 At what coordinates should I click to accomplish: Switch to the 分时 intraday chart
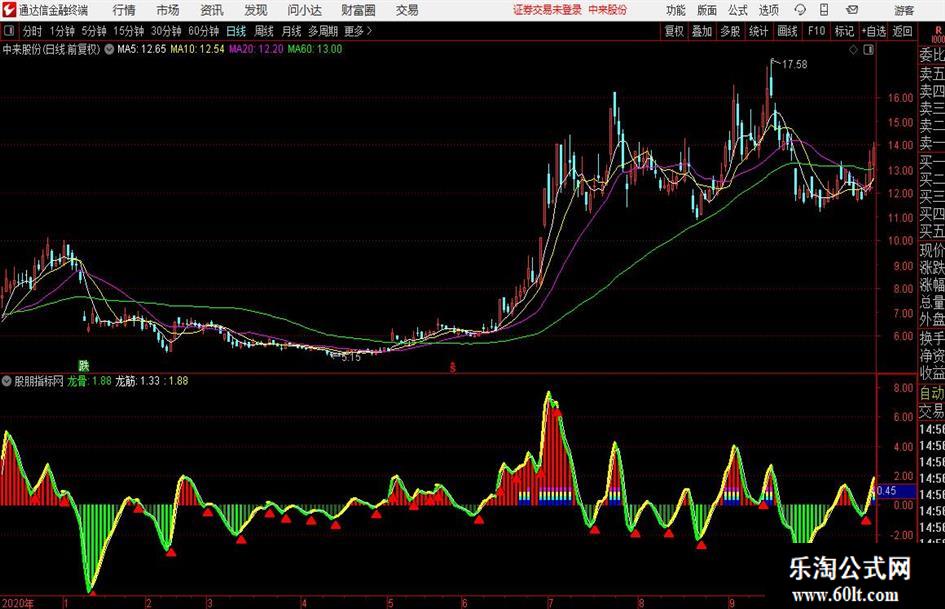[x=32, y=31]
